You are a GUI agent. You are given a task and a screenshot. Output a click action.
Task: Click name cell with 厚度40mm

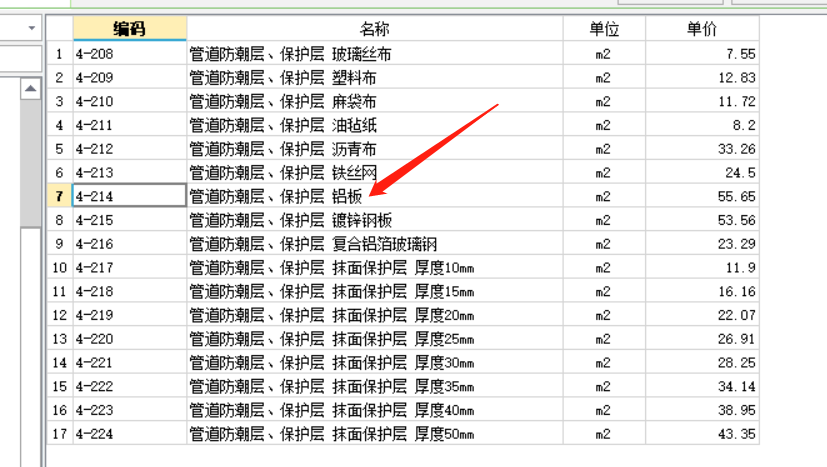pyautogui.click(x=375, y=410)
